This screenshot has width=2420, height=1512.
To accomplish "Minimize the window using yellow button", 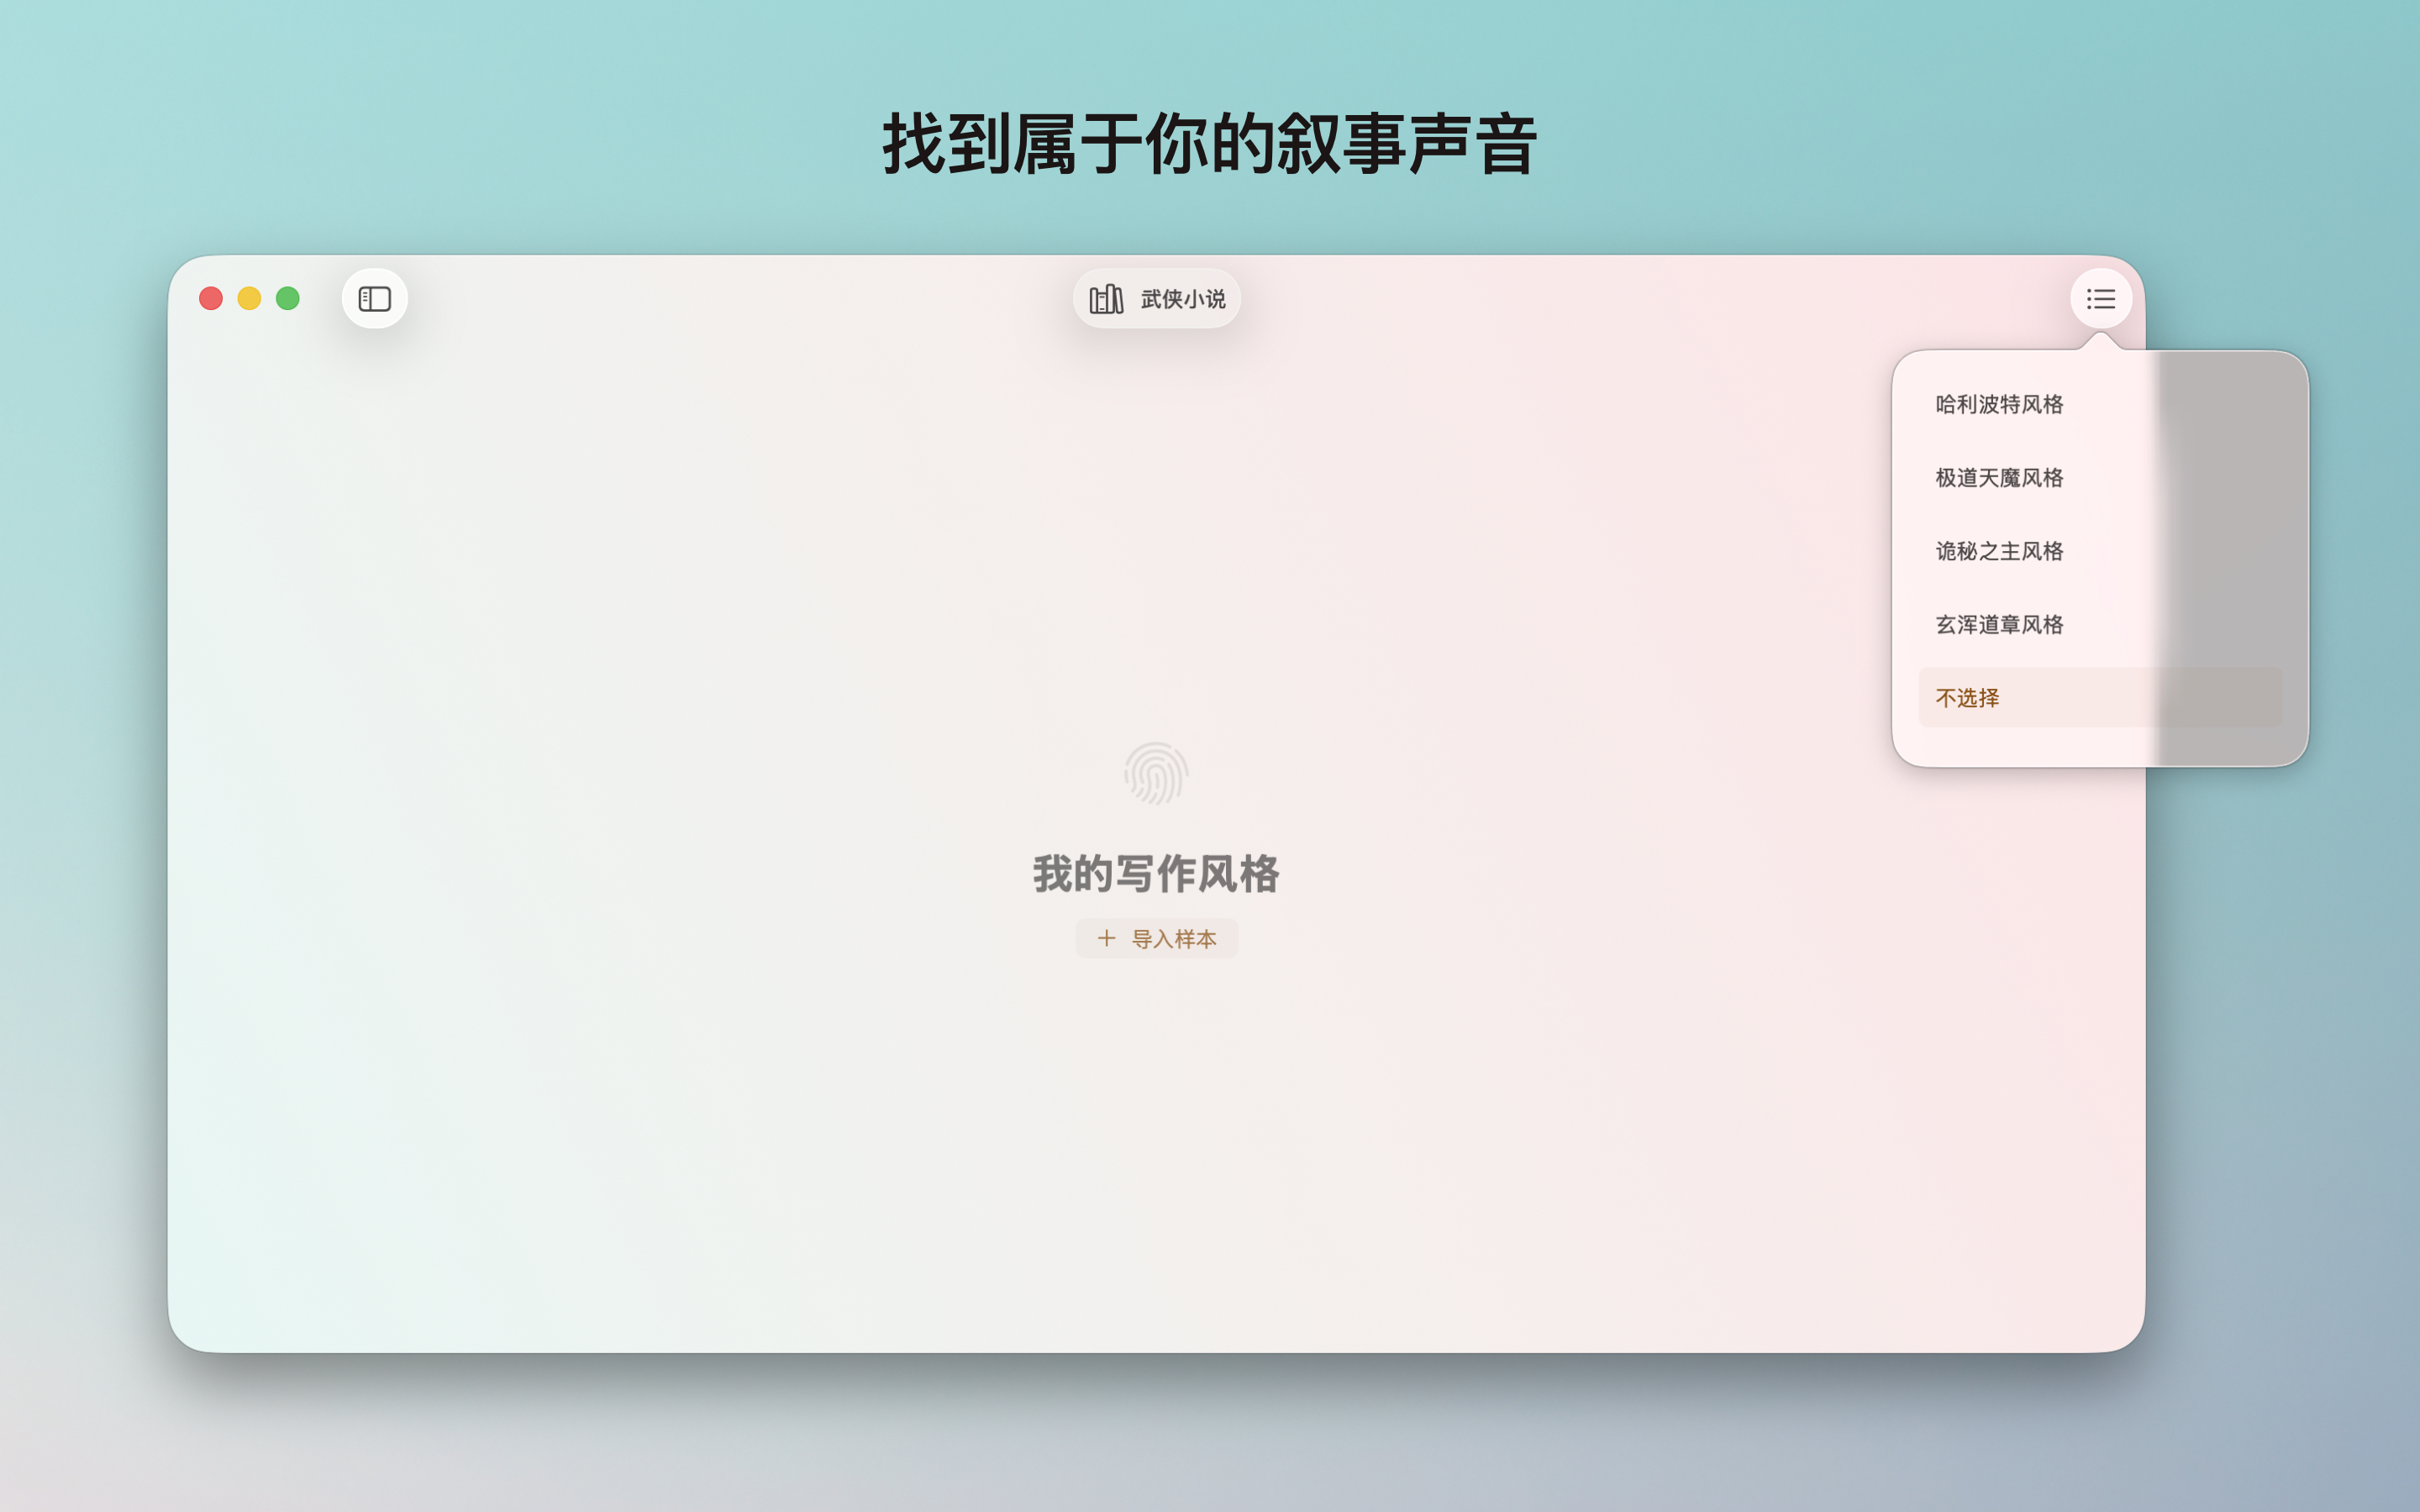I will point(249,298).
